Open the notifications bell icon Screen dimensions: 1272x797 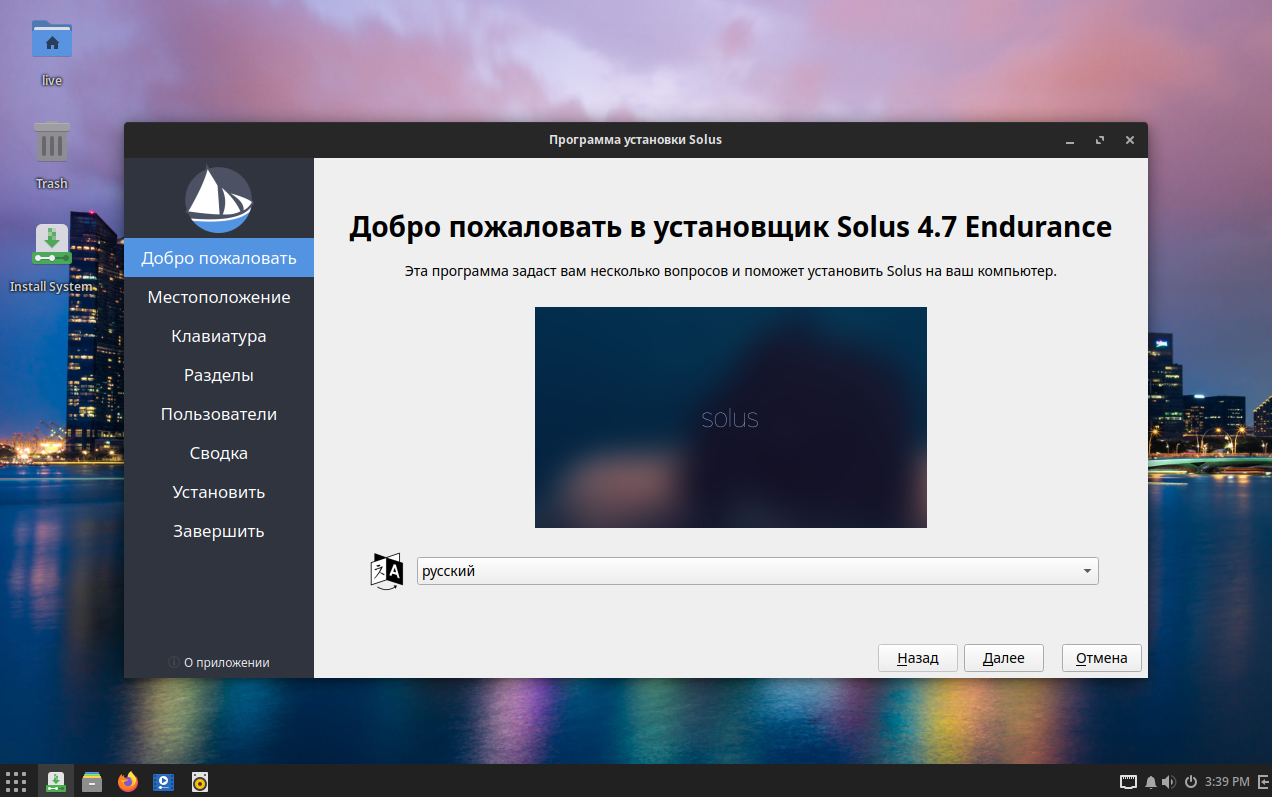(x=1148, y=781)
